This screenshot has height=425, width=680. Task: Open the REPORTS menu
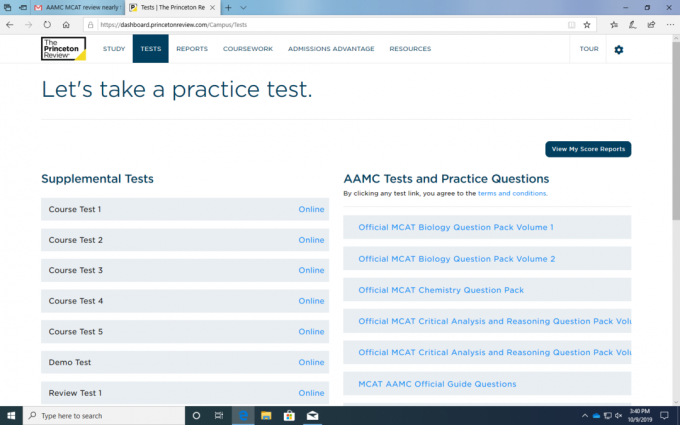point(192,49)
